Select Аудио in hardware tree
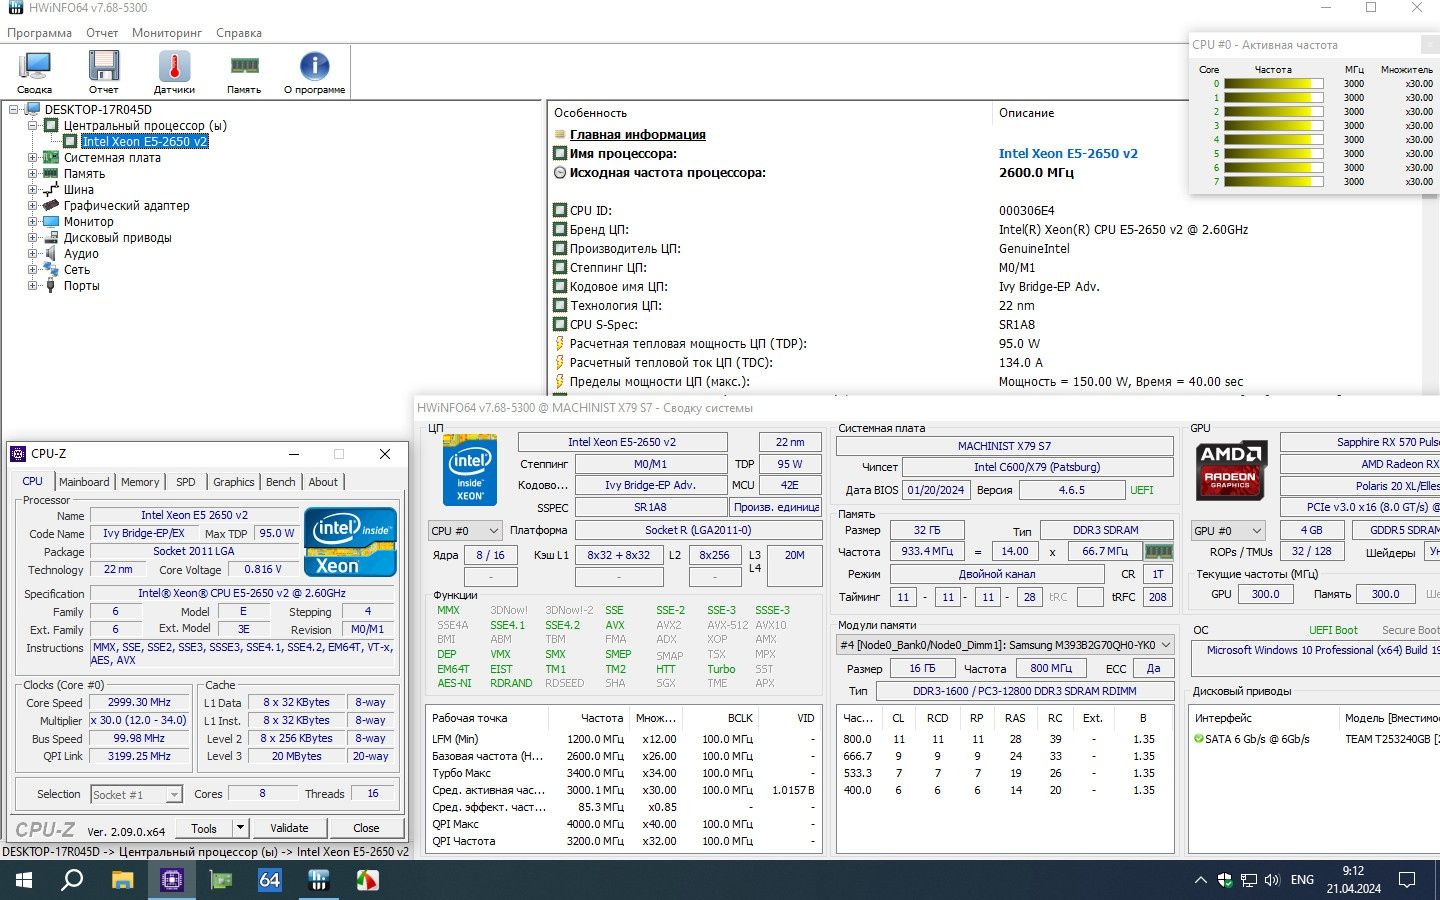This screenshot has height=900, width=1440. pyautogui.click(x=81, y=254)
